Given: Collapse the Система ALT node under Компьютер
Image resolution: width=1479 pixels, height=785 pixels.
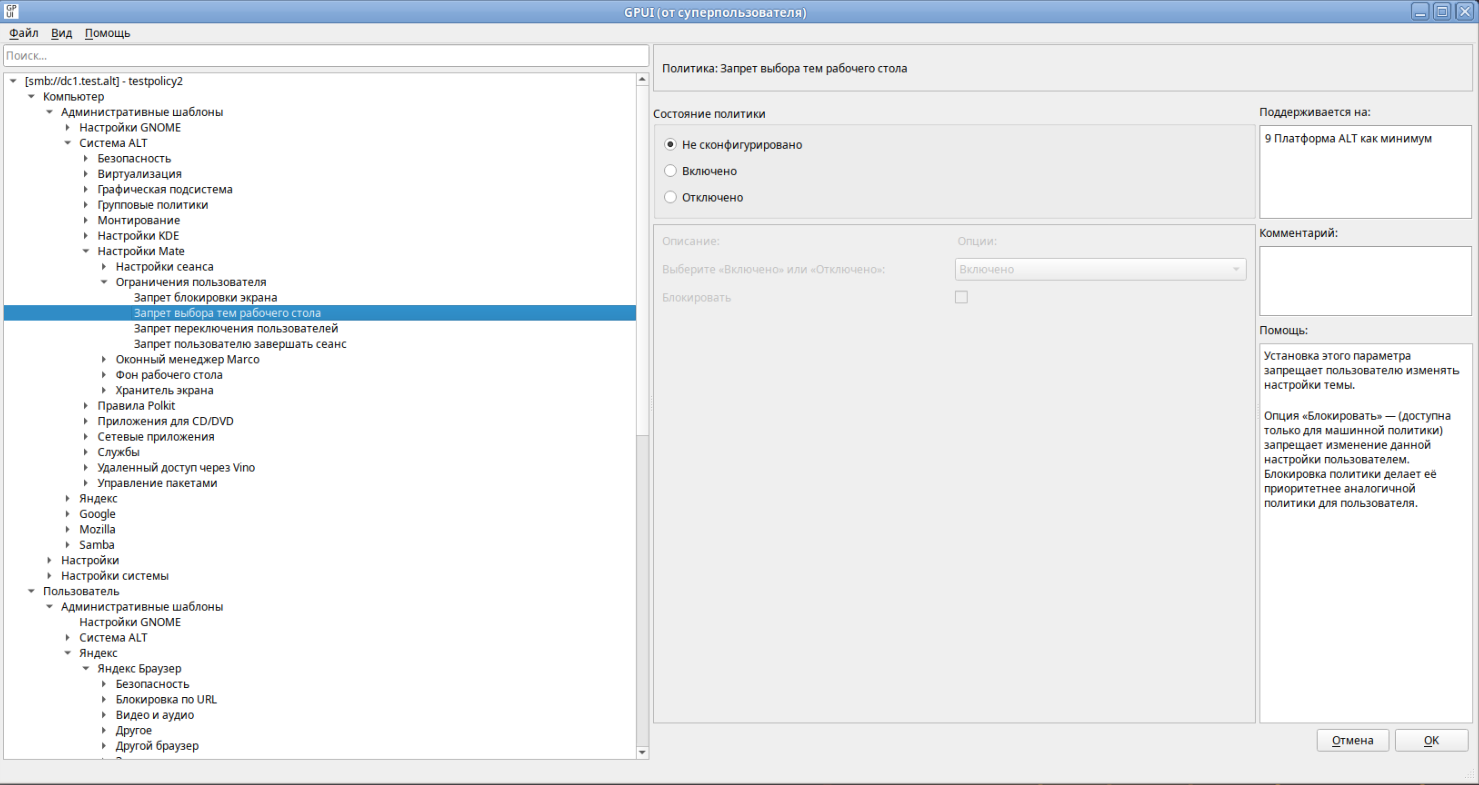Looking at the screenshot, I should [68, 143].
